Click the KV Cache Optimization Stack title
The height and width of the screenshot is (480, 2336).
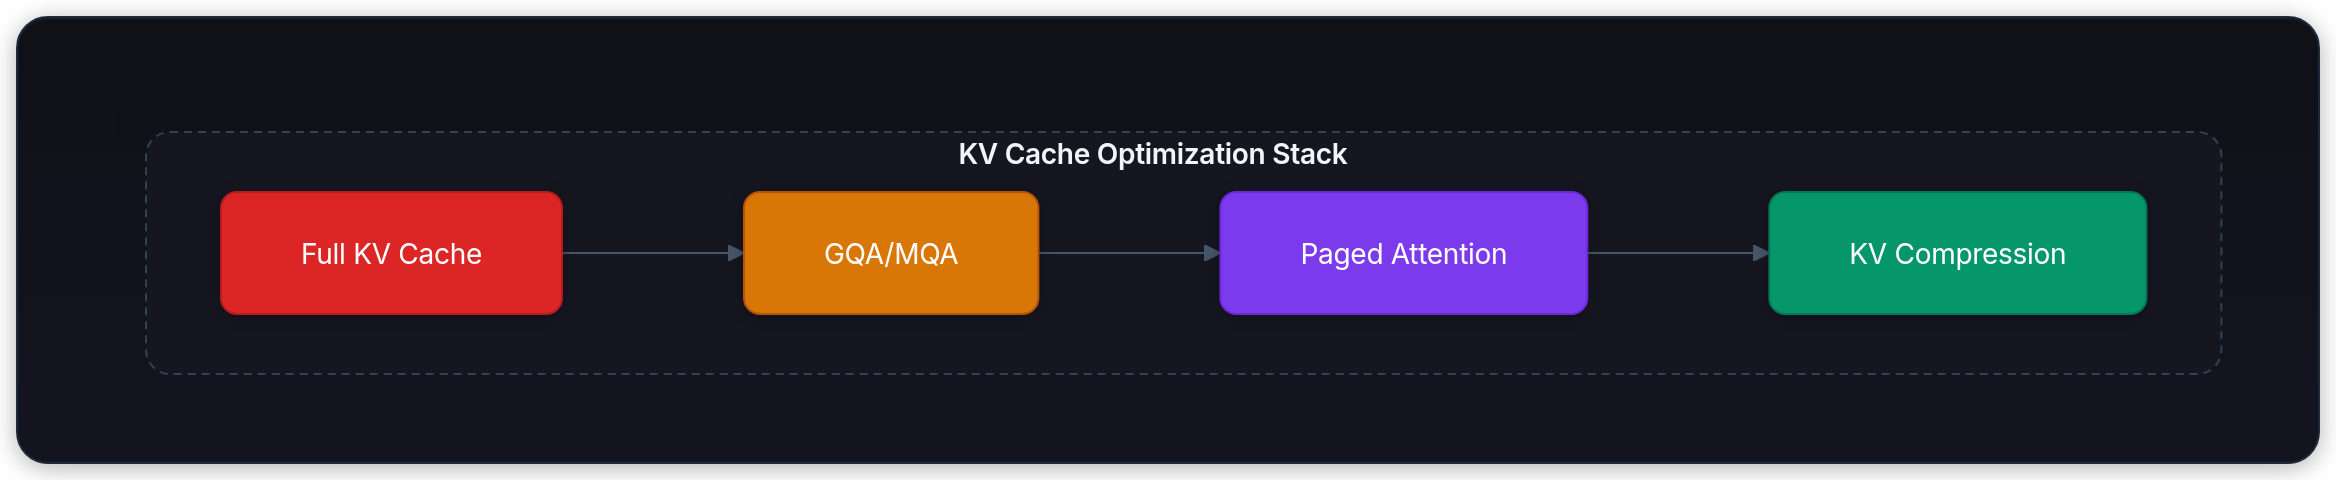pos(1152,154)
